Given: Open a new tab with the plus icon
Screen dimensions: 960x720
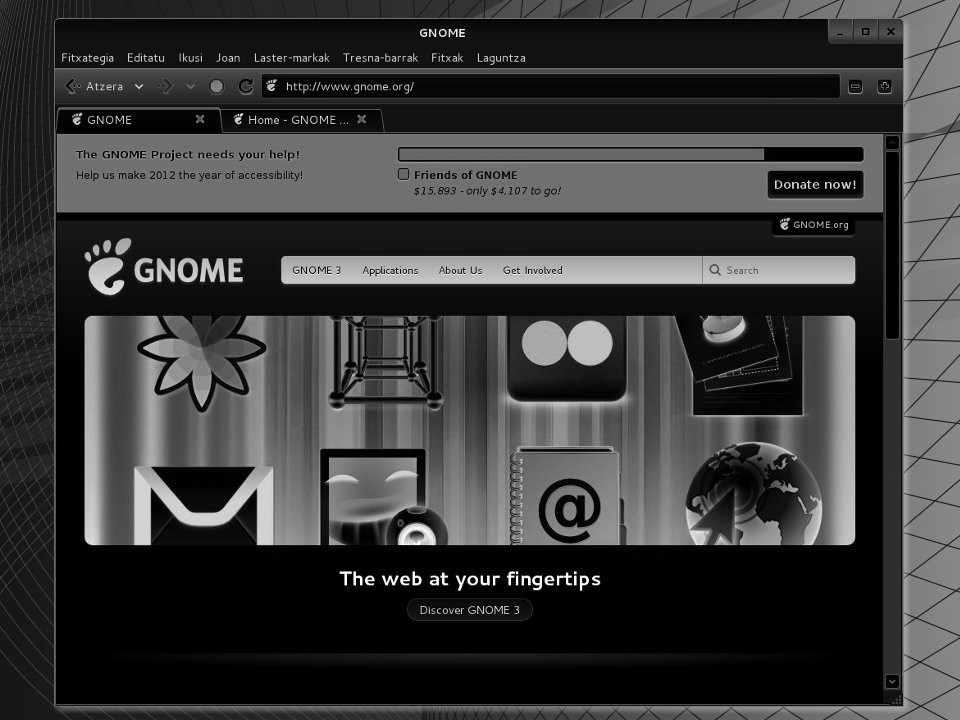Looking at the screenshot, I should tap(884, 86).
